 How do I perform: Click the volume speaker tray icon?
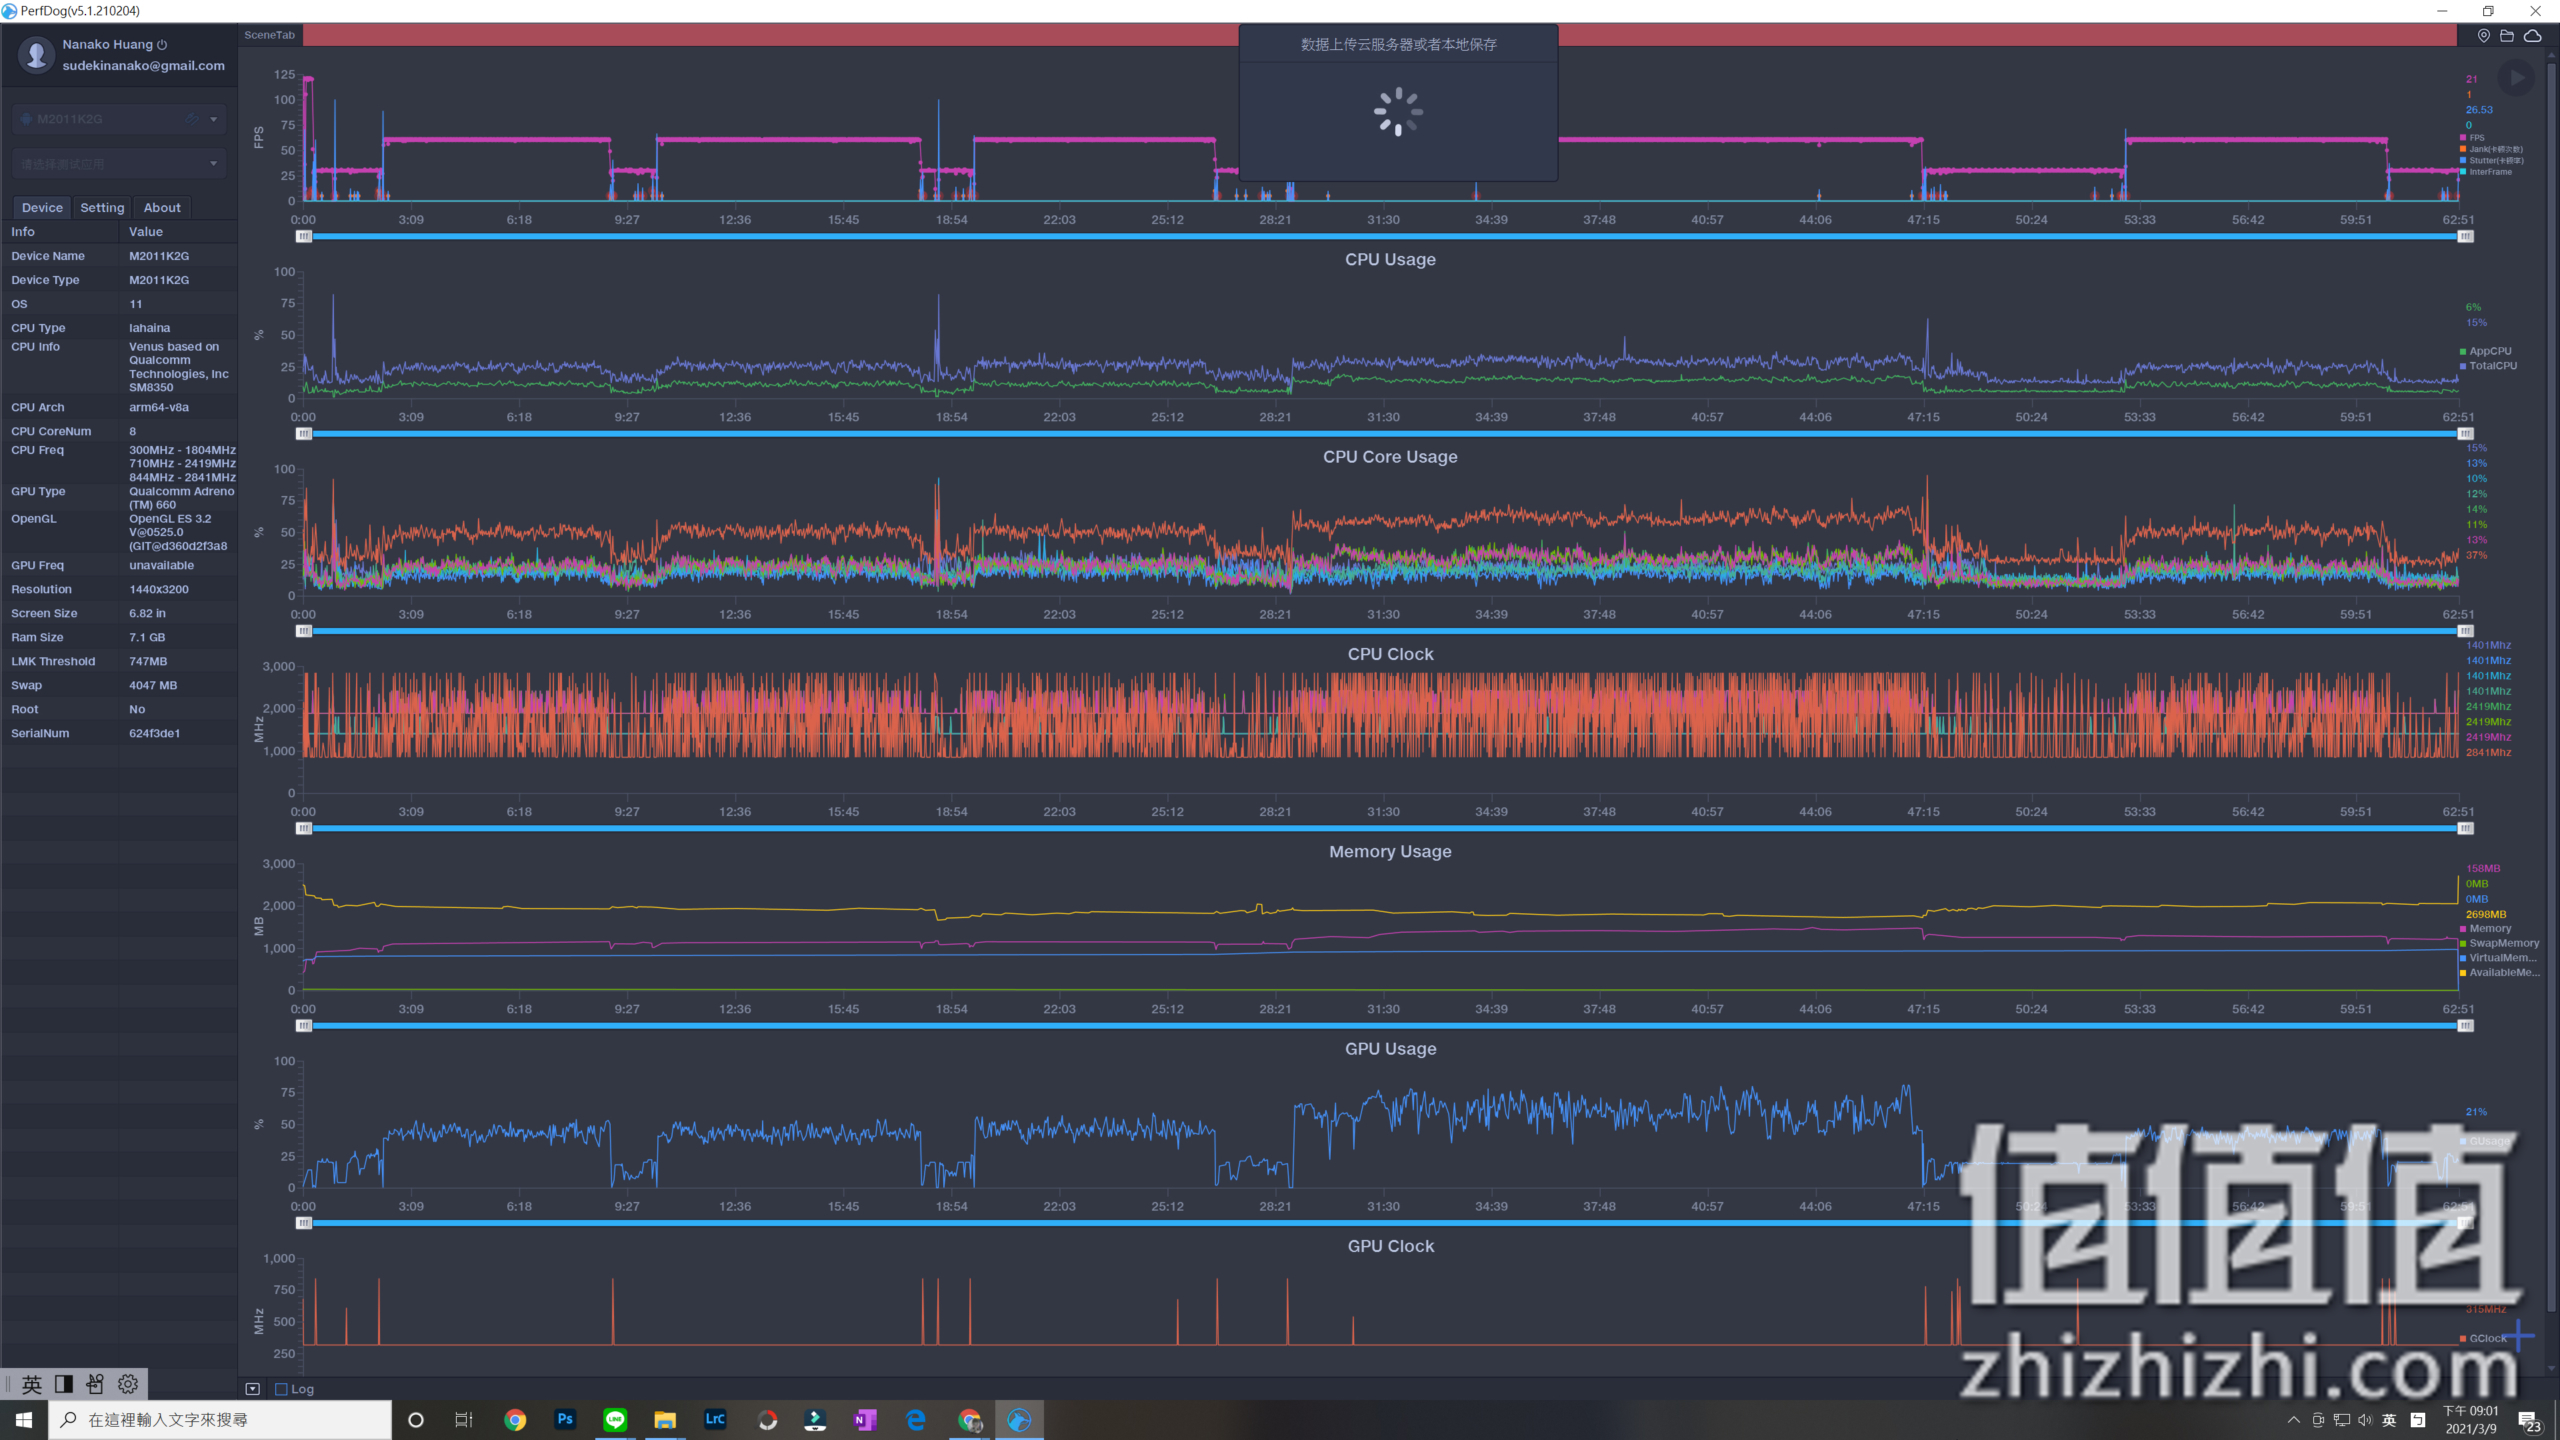(x=2365, y=1420)
